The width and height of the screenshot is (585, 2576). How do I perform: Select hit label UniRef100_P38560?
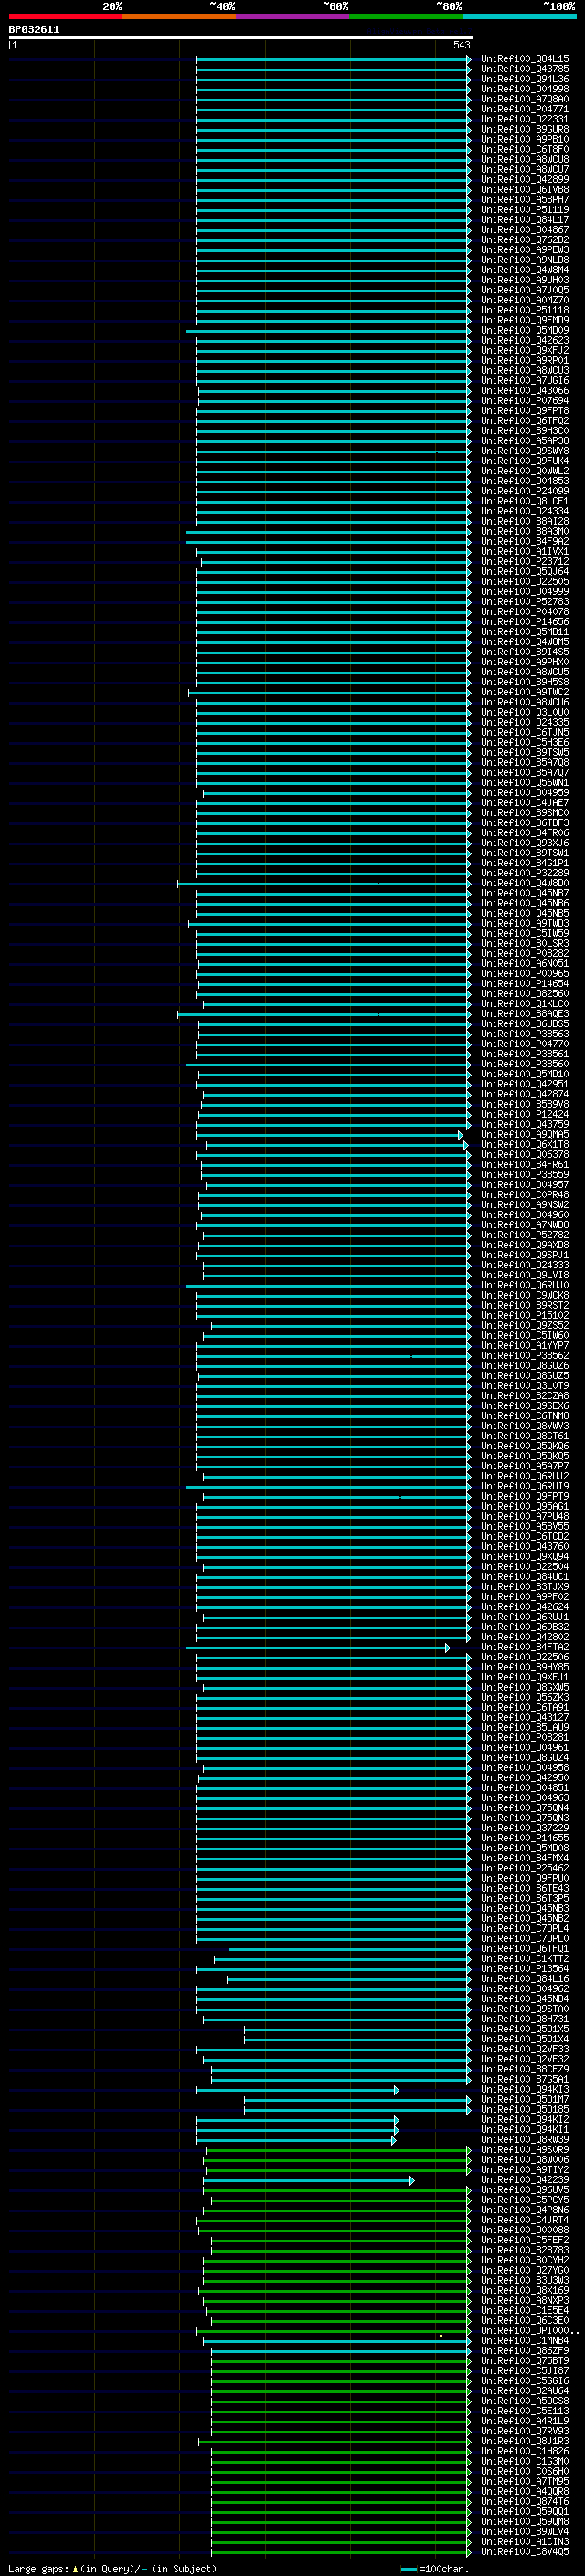click(x=525, y=1064)
